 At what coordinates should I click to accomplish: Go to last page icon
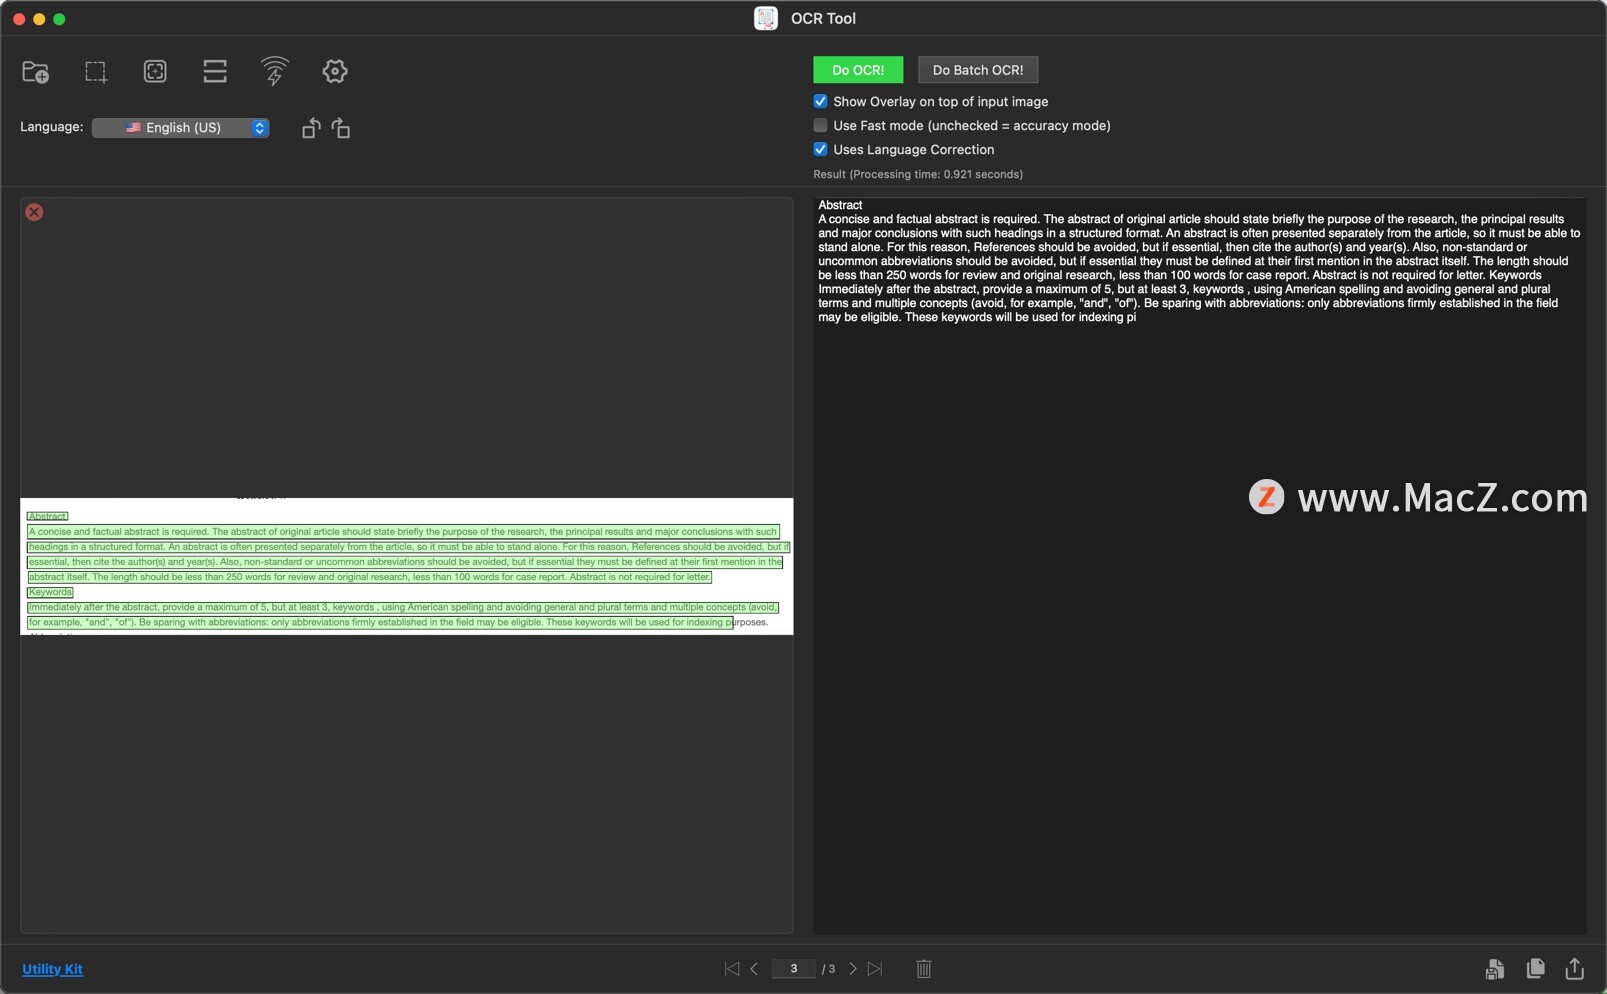point(875,969)
